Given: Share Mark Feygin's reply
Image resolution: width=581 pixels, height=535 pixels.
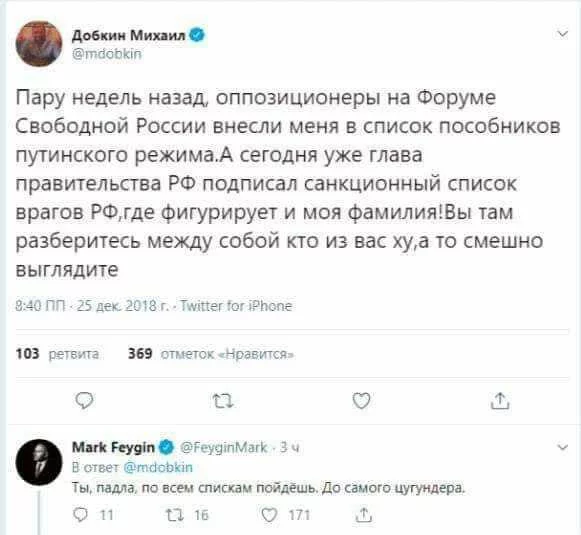Looking at the screenshot, I should click(x=364, y=515).
